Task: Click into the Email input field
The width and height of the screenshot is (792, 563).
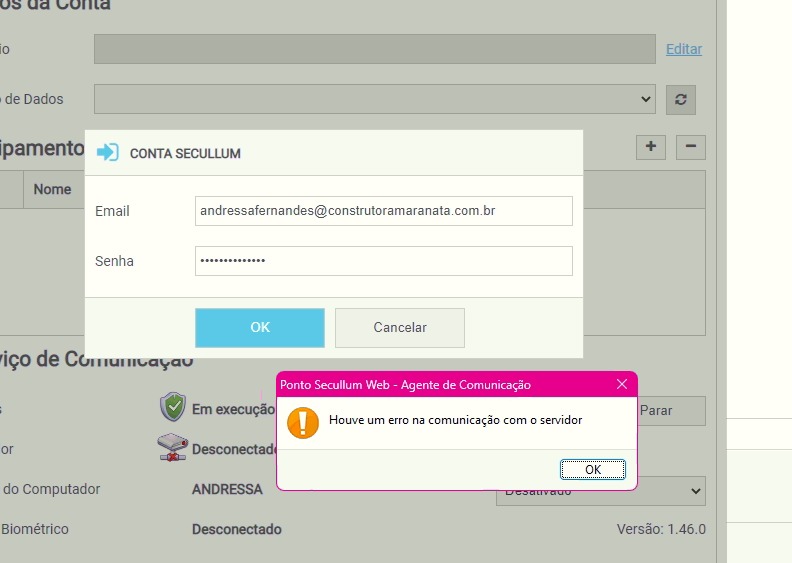Action: [x=383, y=211]
